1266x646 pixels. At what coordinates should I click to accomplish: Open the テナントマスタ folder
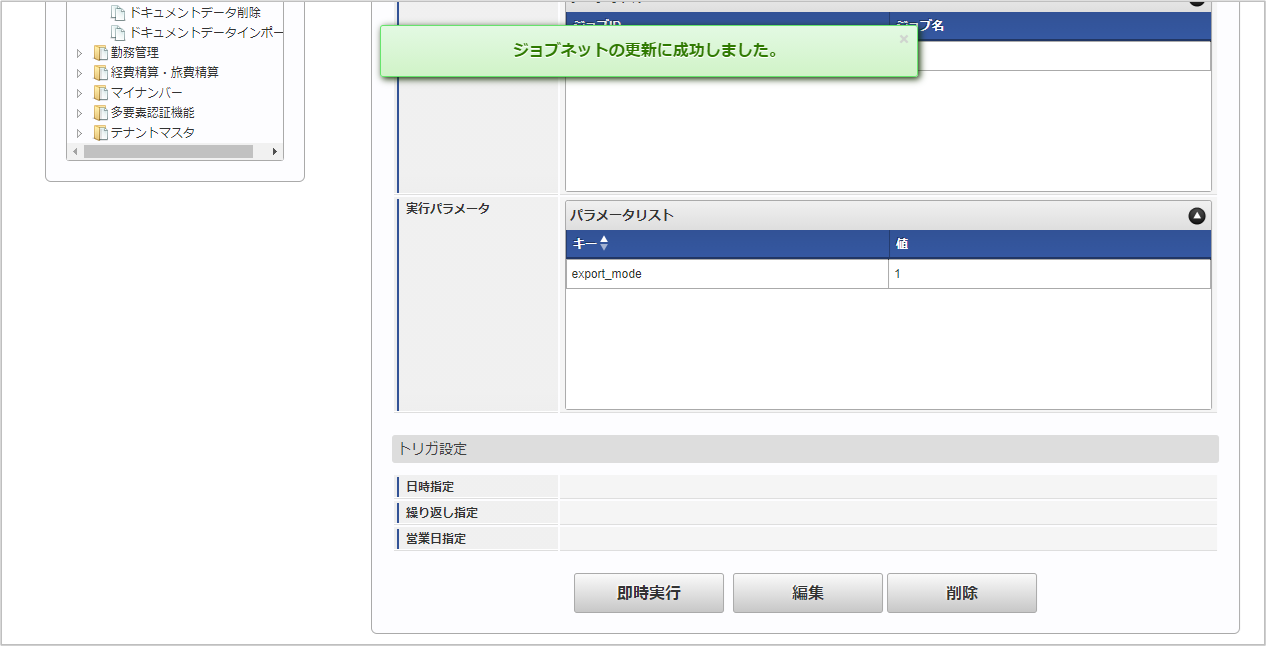pos(153,133)
